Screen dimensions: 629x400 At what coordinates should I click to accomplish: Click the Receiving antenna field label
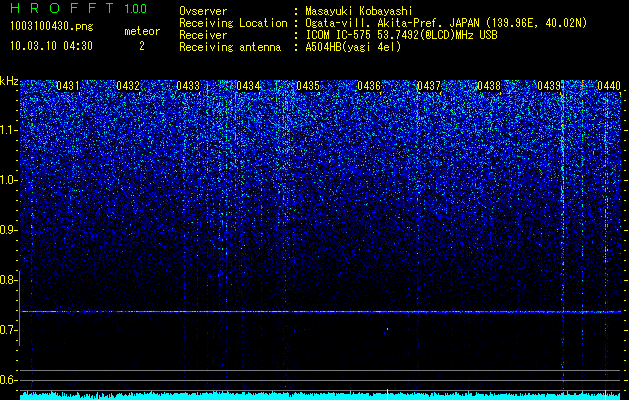230,47
